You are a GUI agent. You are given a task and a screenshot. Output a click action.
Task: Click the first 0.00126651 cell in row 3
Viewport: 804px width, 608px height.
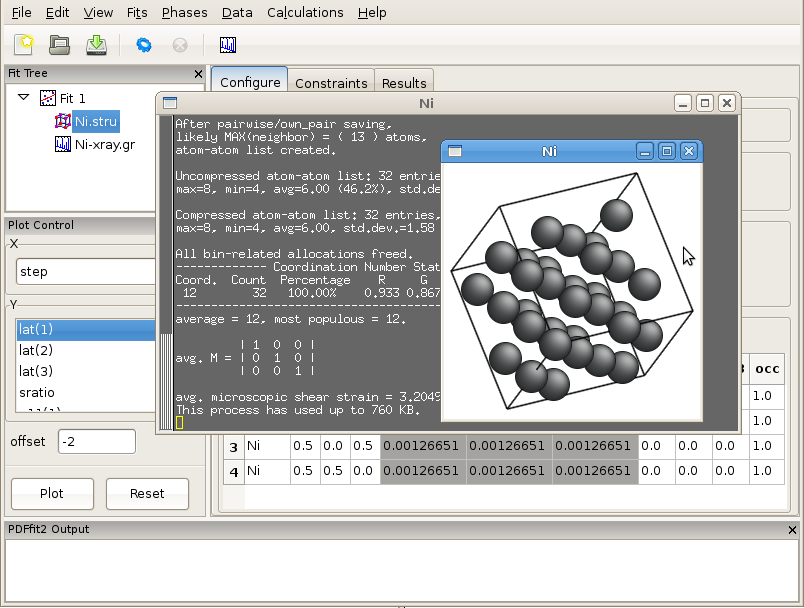[x=423, y=447]
